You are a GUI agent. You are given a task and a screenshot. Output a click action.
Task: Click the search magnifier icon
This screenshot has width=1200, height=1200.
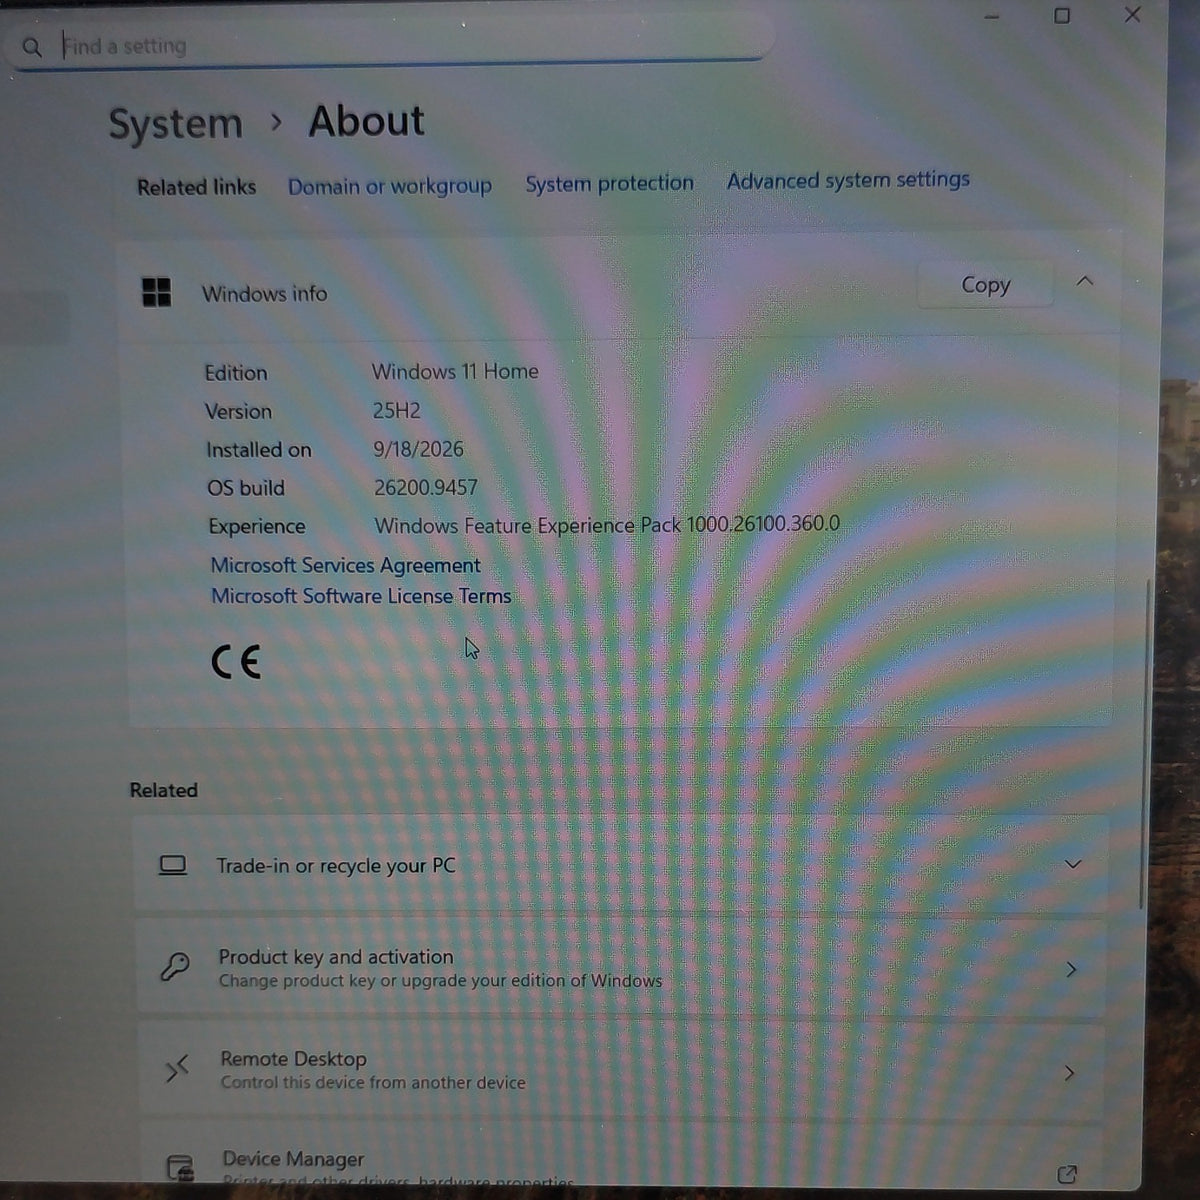32,47
